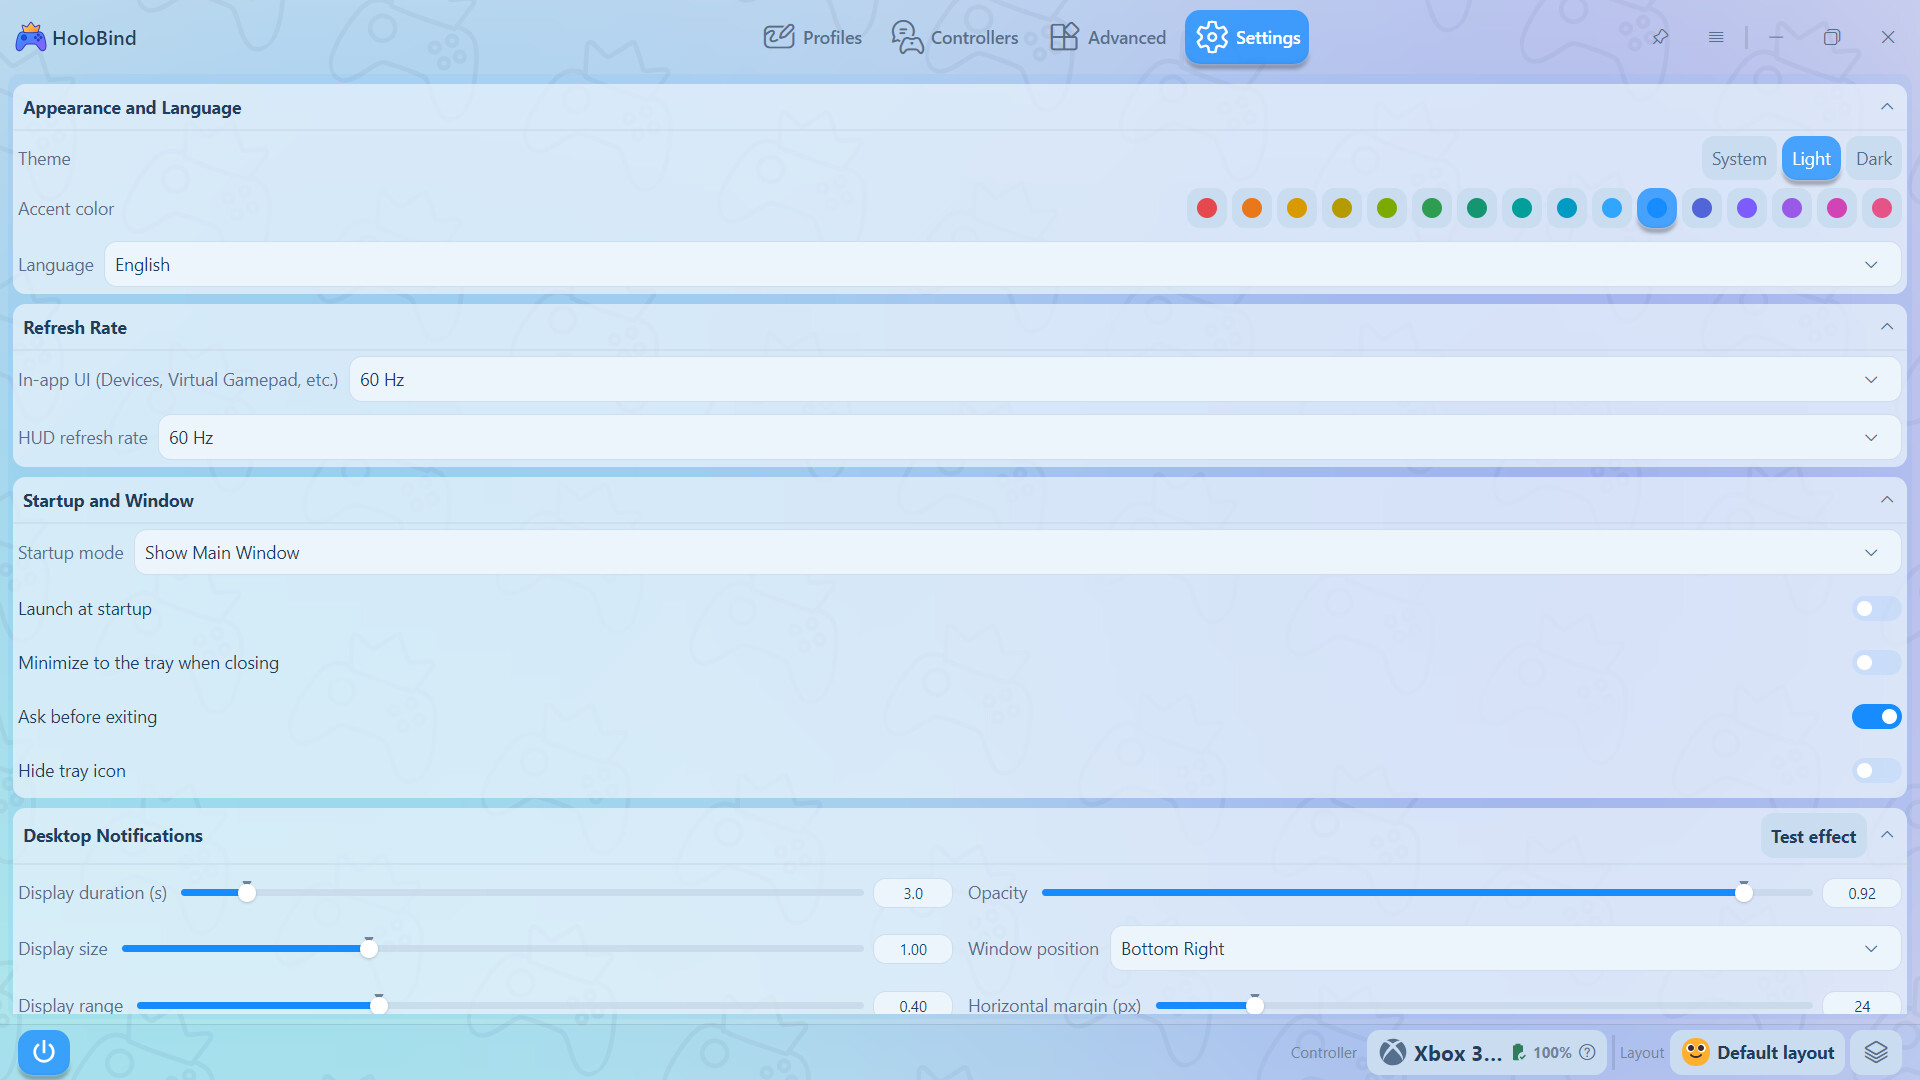The width and height of the screenshot is (1920, 1080).
Task: Click the battery help question mark icon
Action: [1587, 1052]
